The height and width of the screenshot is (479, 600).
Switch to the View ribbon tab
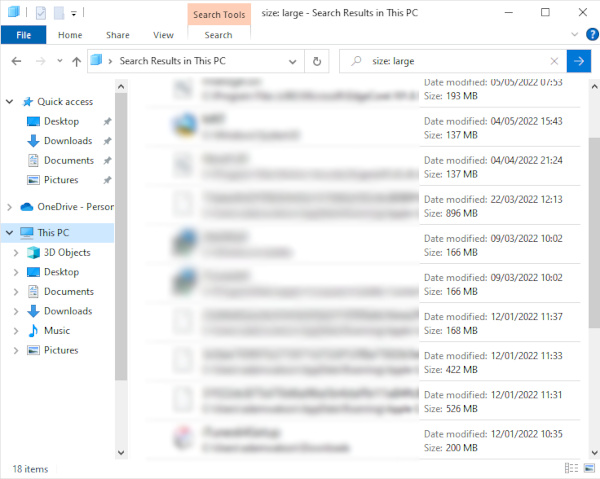[x=163, y=35]
